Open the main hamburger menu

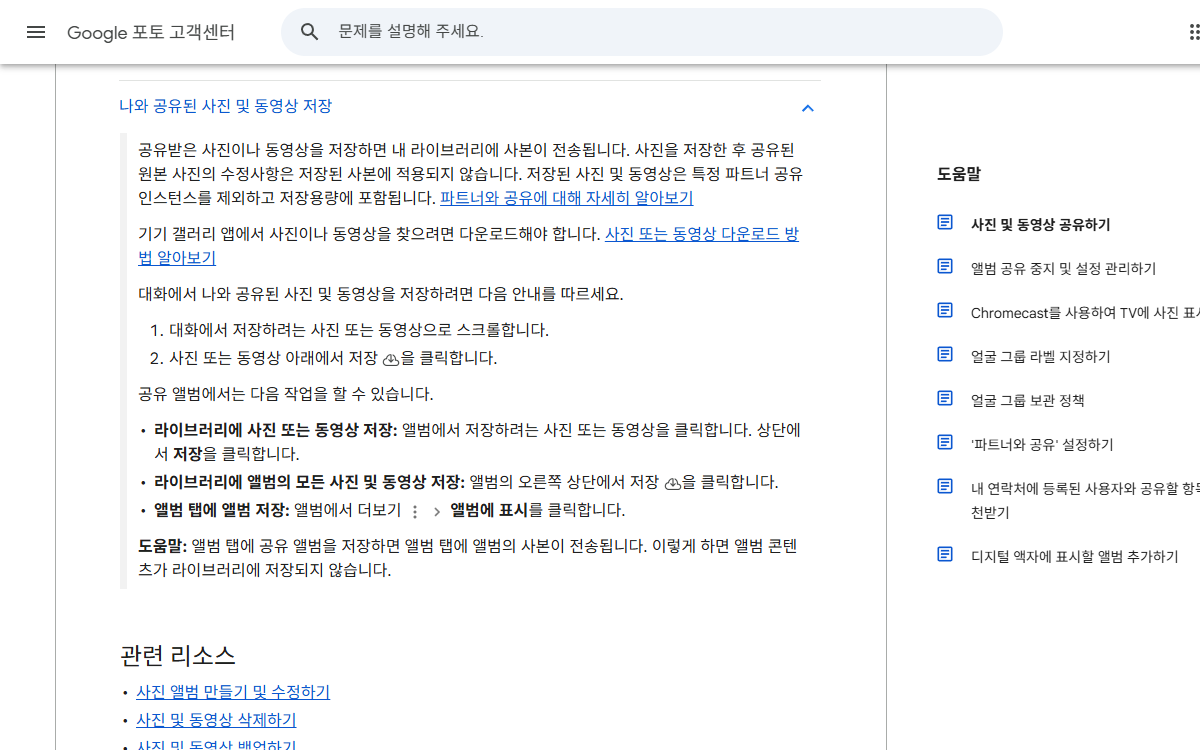(36, 32)
